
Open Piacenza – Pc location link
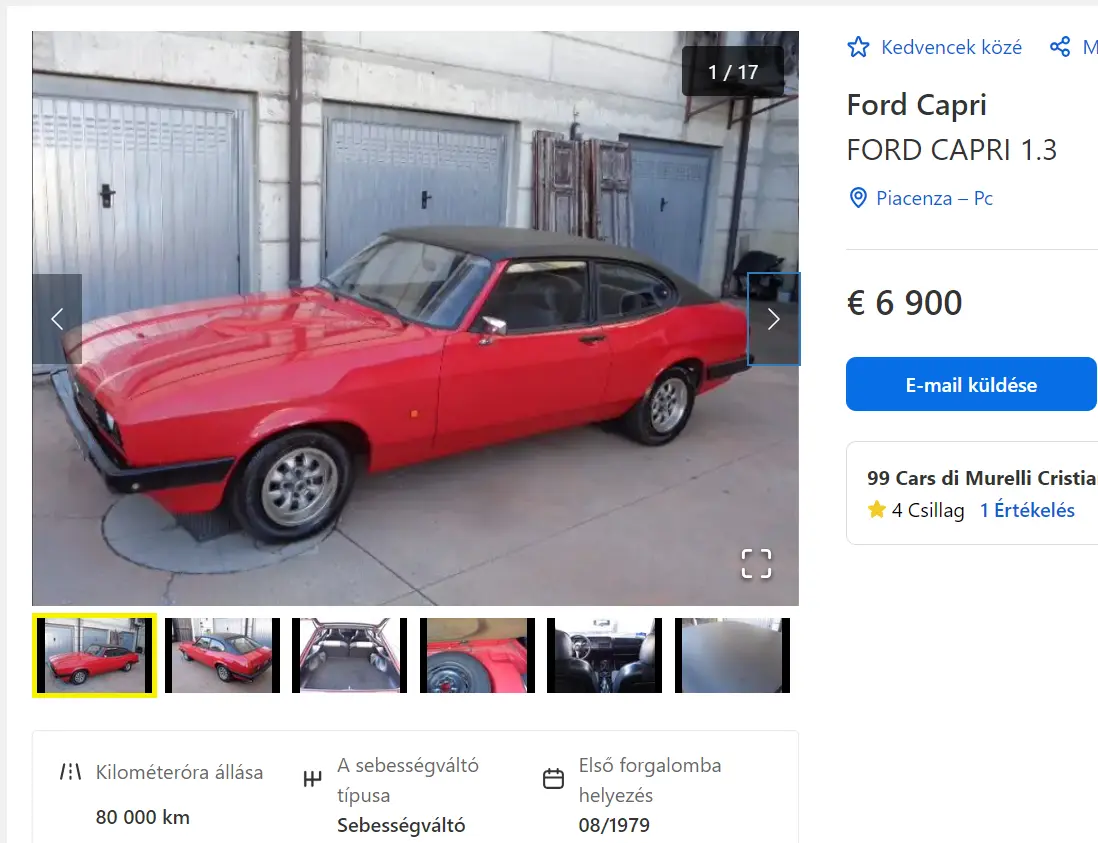[934, 198]
